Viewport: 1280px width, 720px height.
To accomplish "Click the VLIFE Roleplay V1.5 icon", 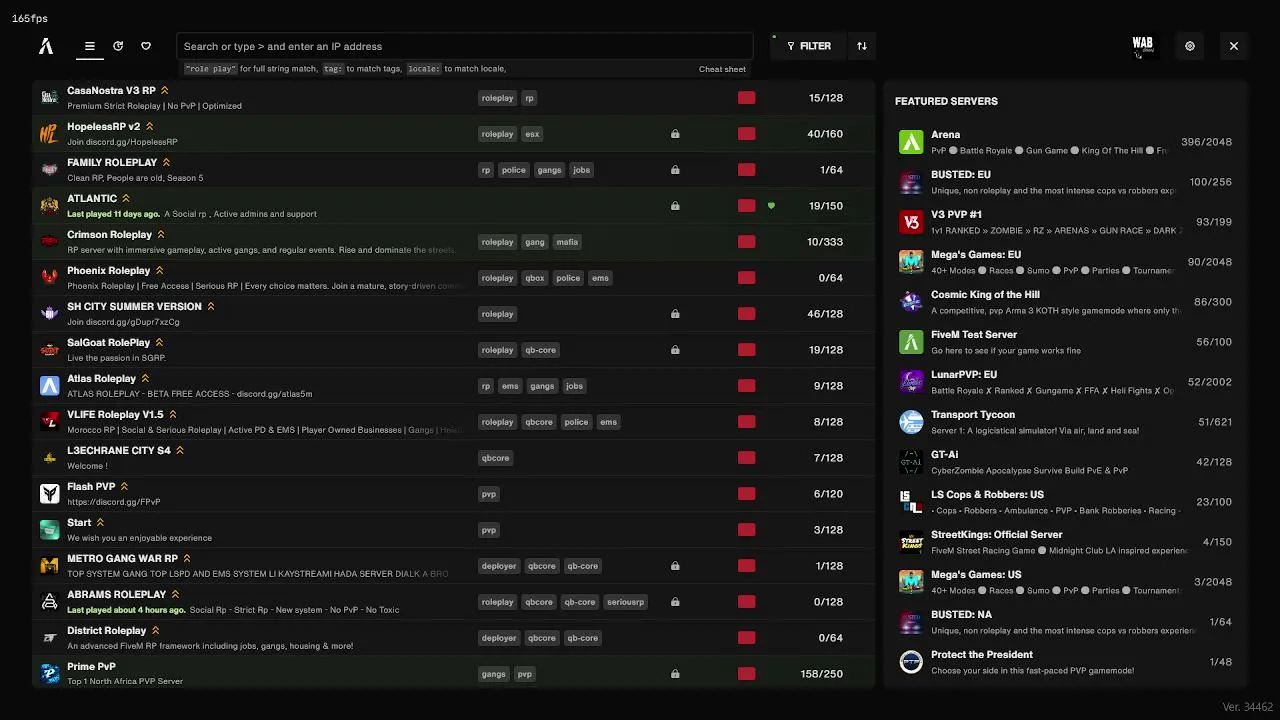I will [49, 422].
